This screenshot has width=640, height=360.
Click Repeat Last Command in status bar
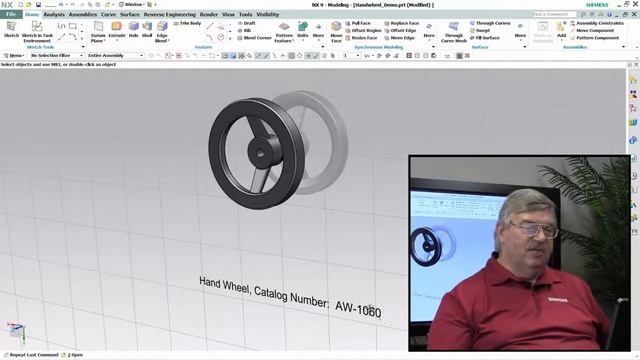coord(31,355)
